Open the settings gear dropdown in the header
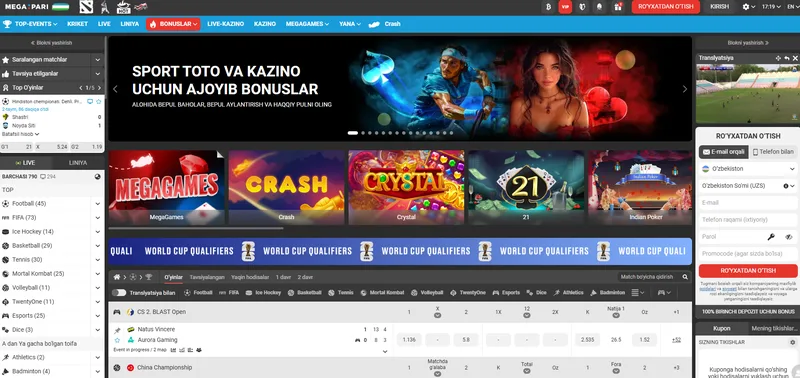Viewport: 800px width, 378px height. point(748,7)
